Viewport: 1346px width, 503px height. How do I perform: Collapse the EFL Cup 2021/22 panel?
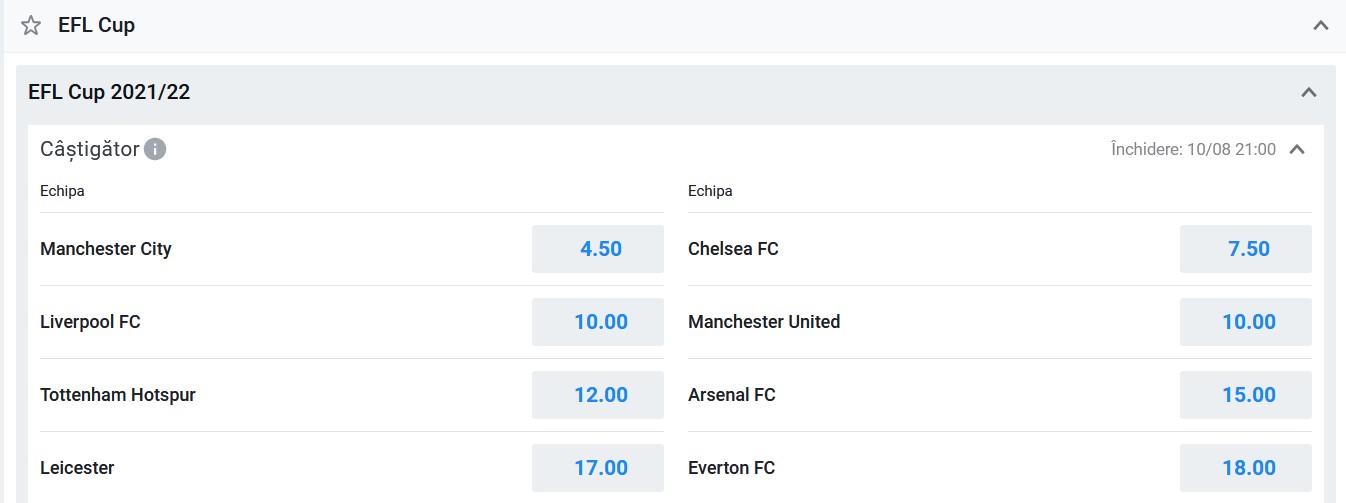coord(1308,92)
